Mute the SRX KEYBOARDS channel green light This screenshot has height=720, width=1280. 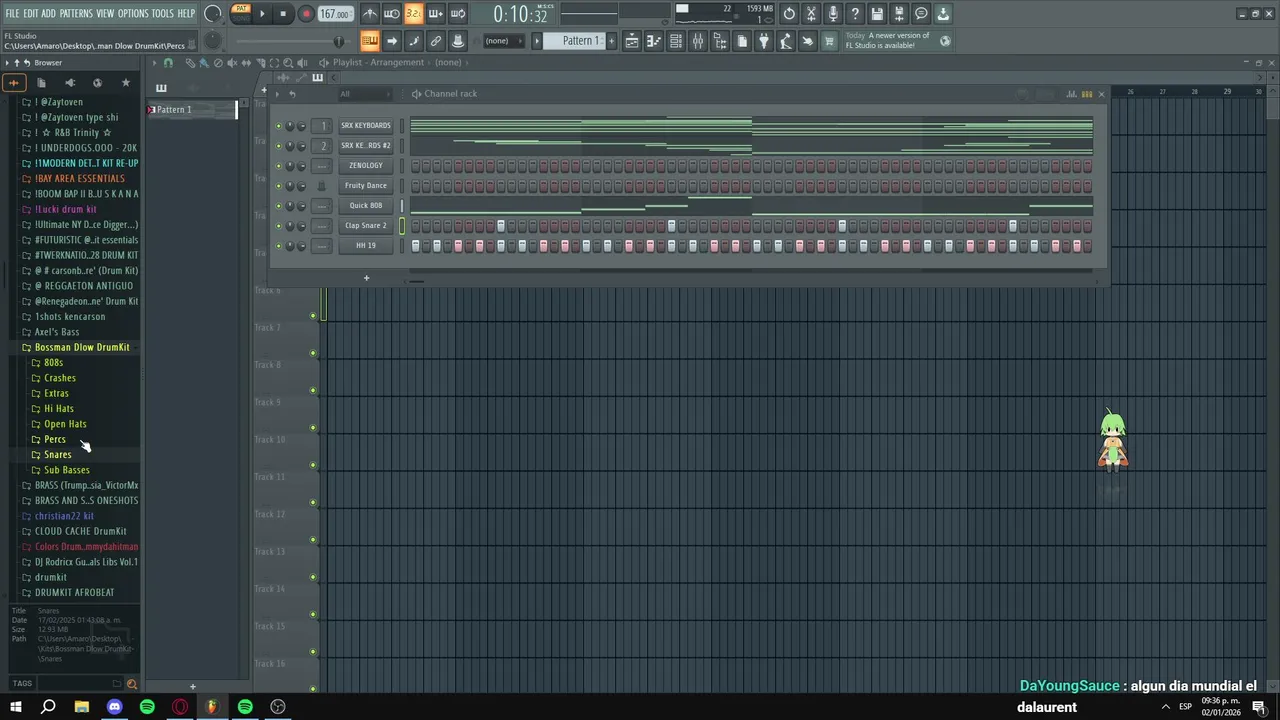(x=278, y=126)
